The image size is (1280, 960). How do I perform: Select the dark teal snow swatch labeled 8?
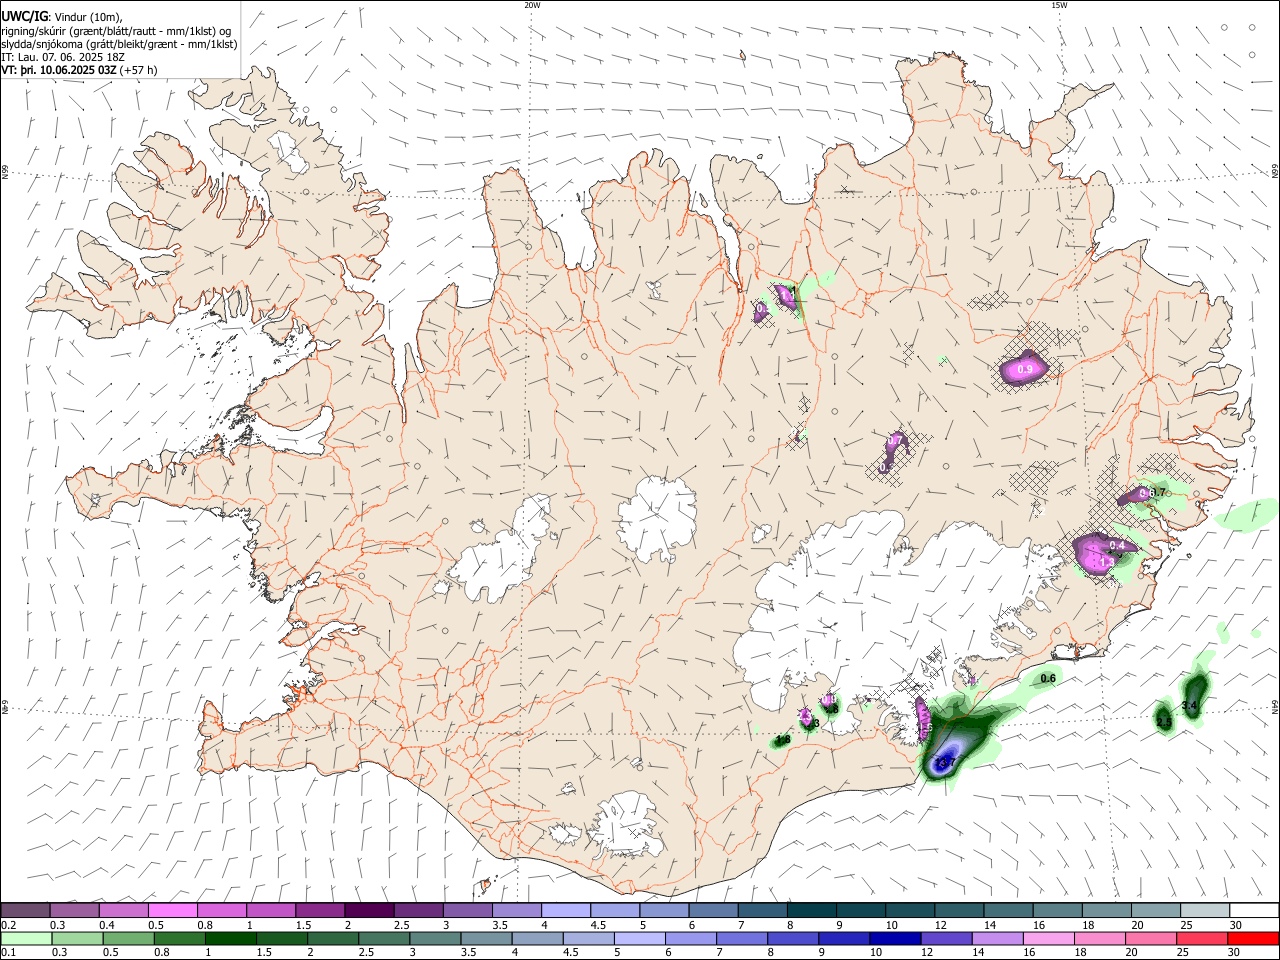[x=811, y=911]
